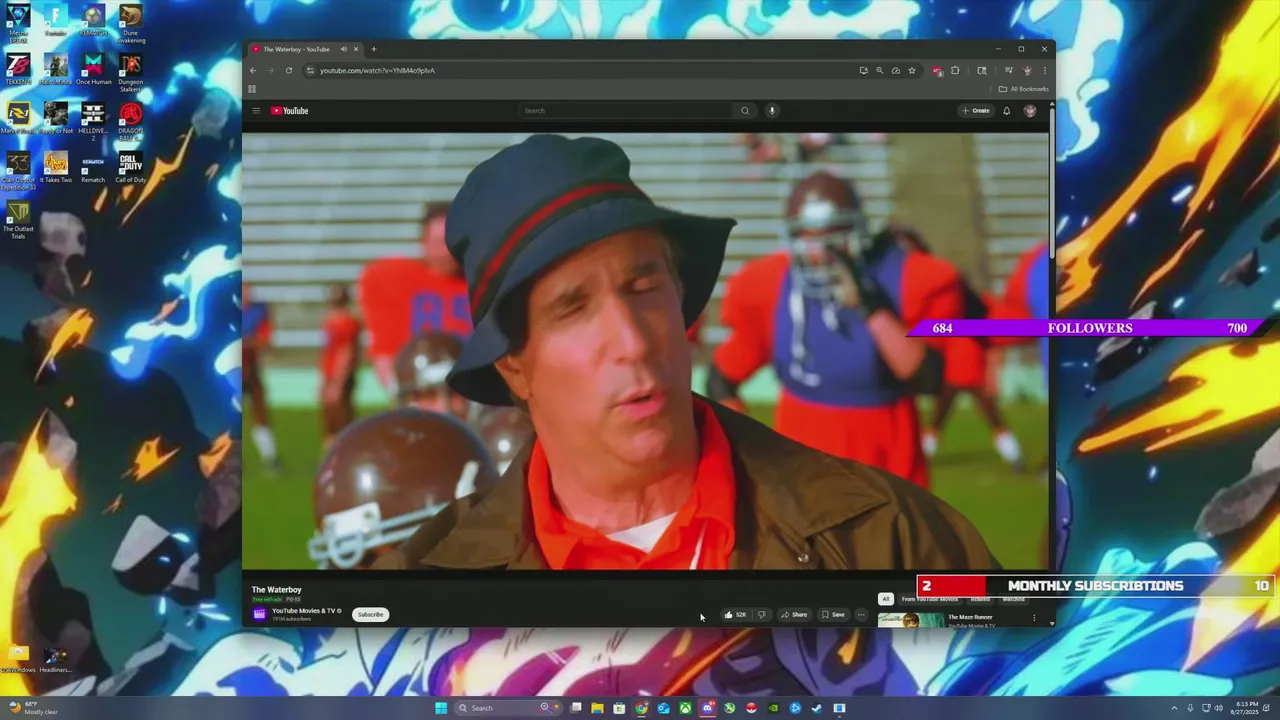Click the video player to pause
Image resolution: width=1280 pixels, height=720 pixels.
[x=645, y=350]
